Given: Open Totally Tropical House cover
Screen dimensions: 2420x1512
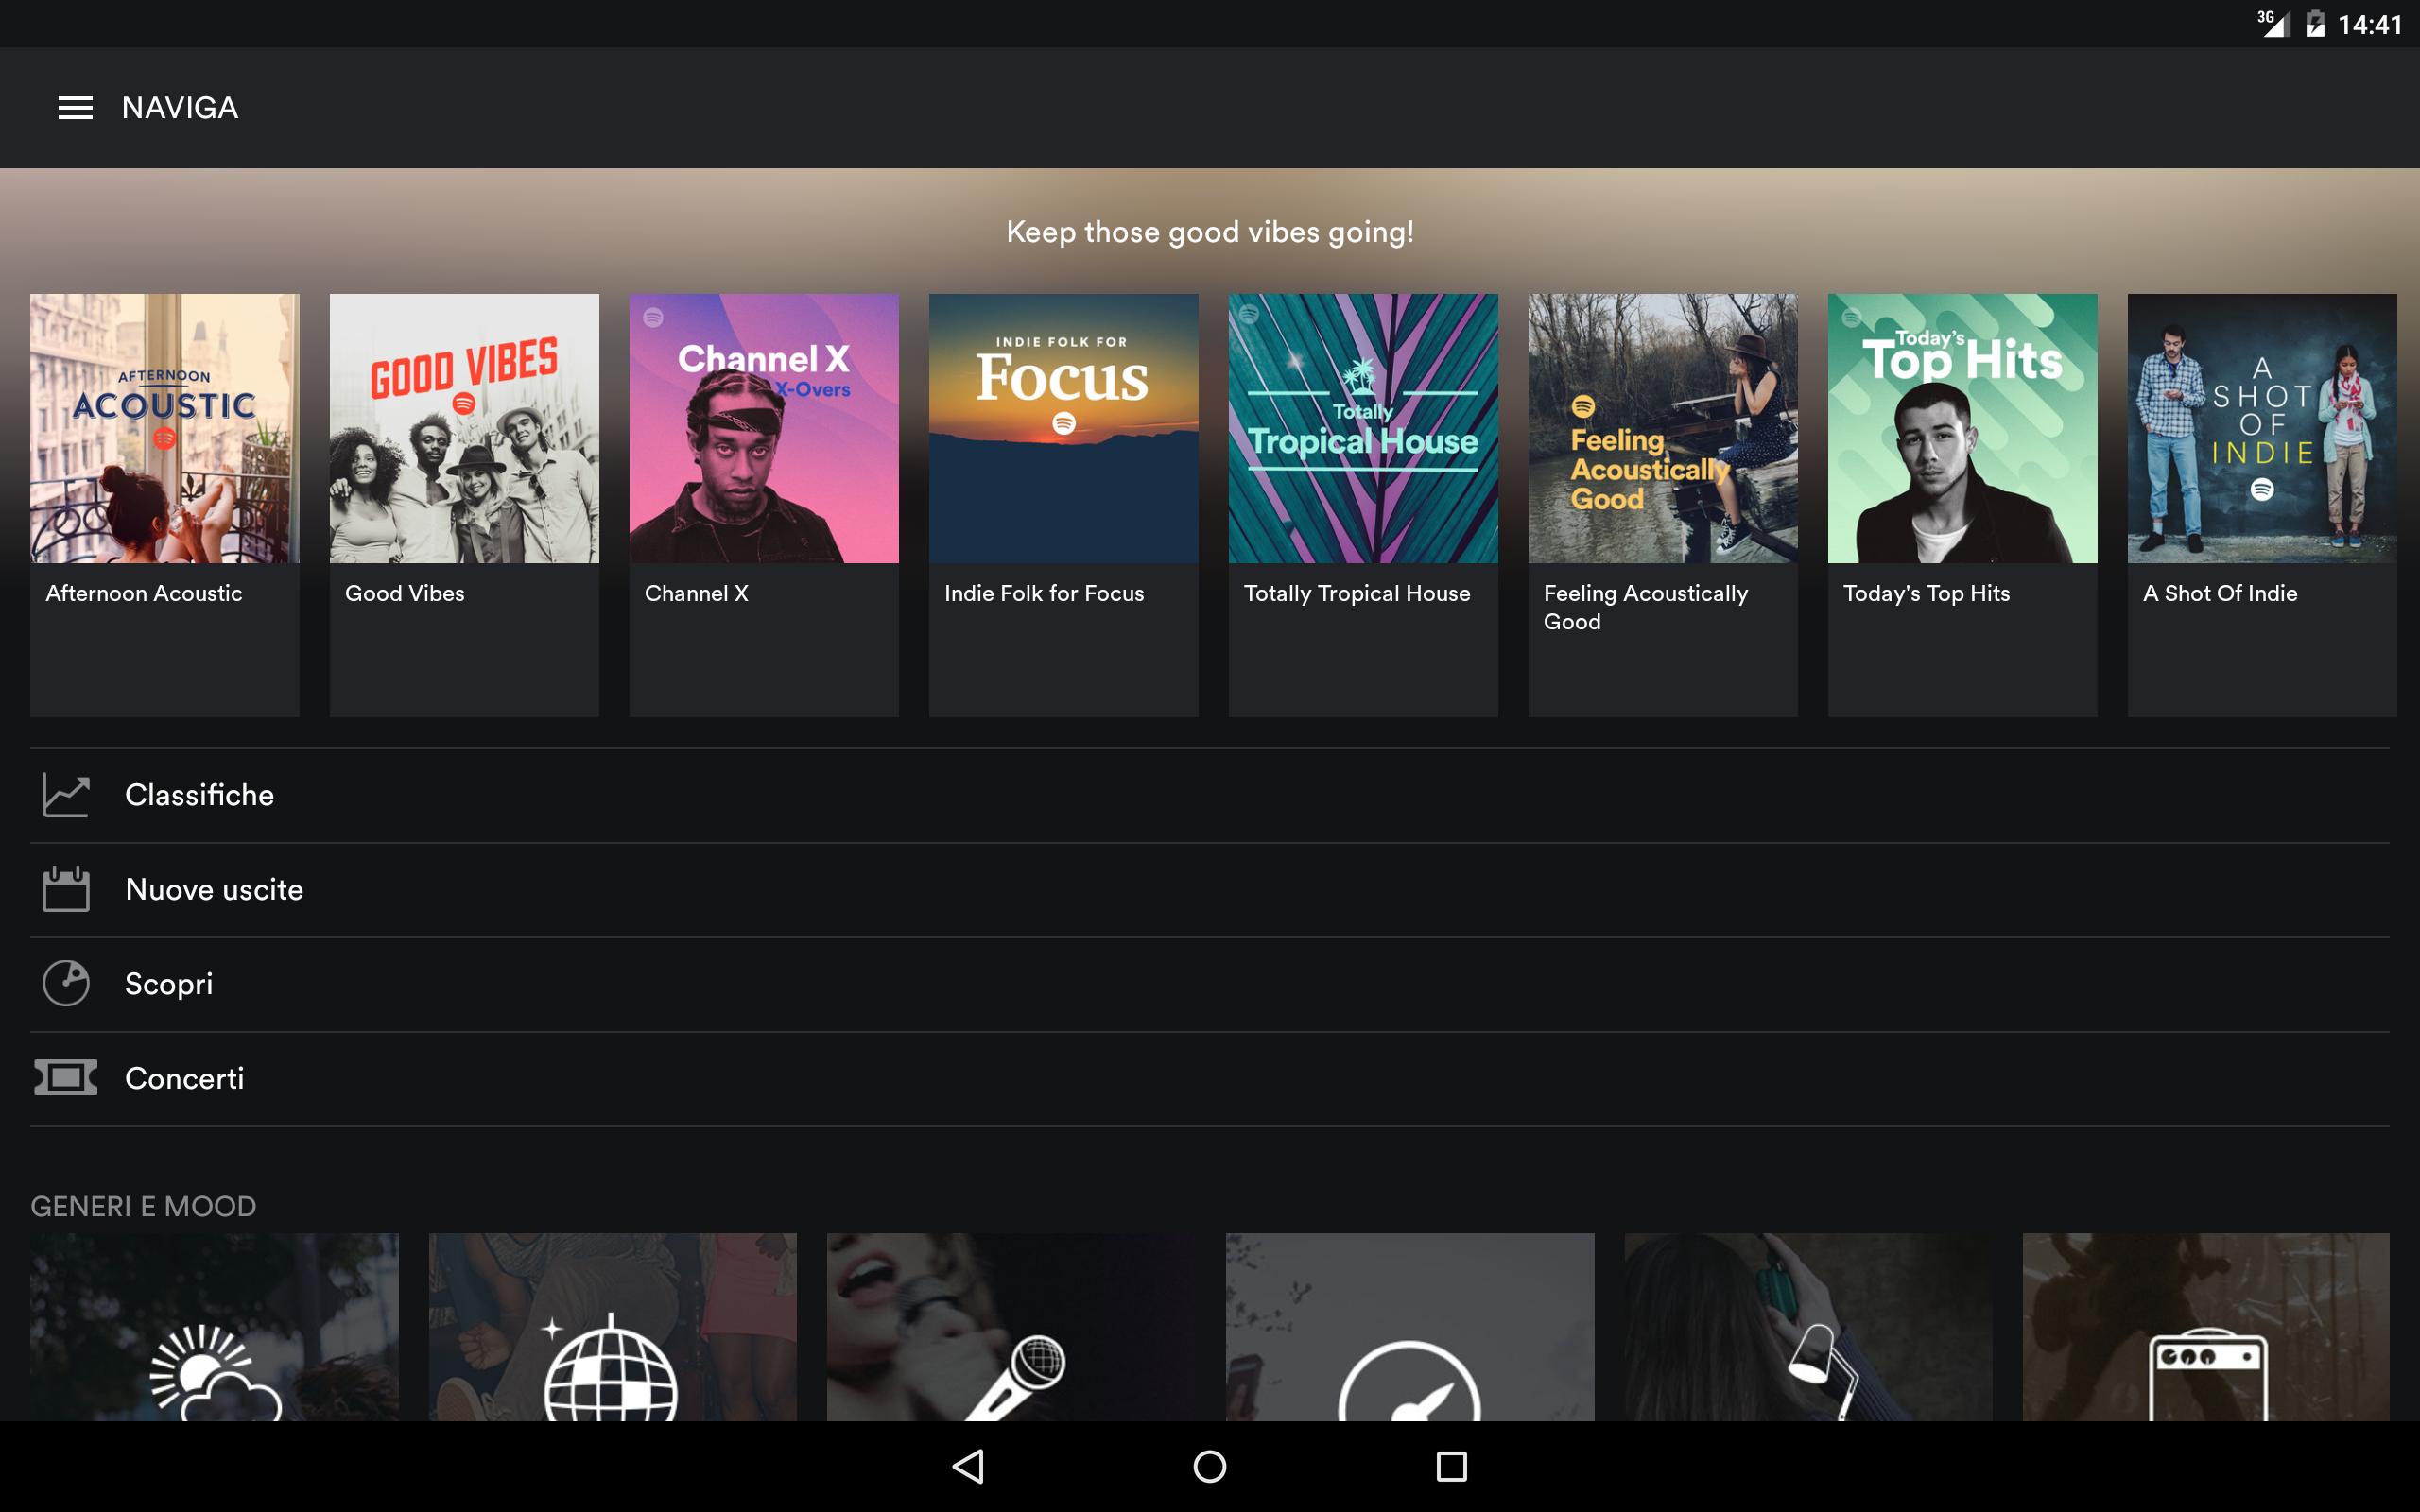Looking at the screenshot, I should click(1363, 428).
